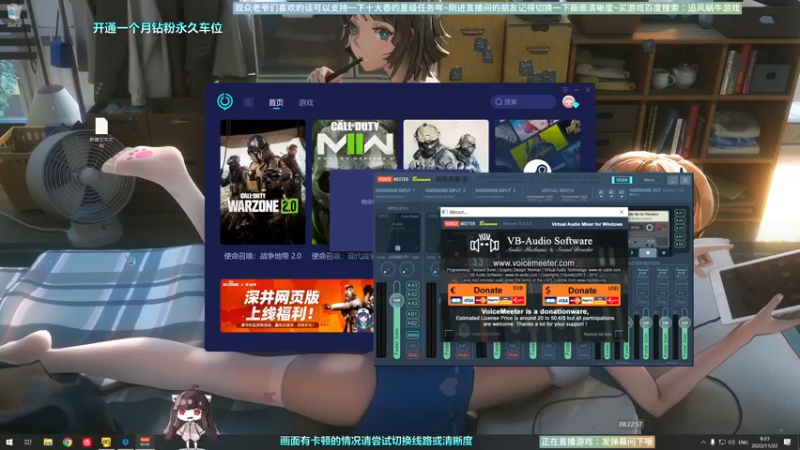The image size is (800, 450).
Task: Adjust the rightmost master section fader
Action: click(x=684, y=323)
